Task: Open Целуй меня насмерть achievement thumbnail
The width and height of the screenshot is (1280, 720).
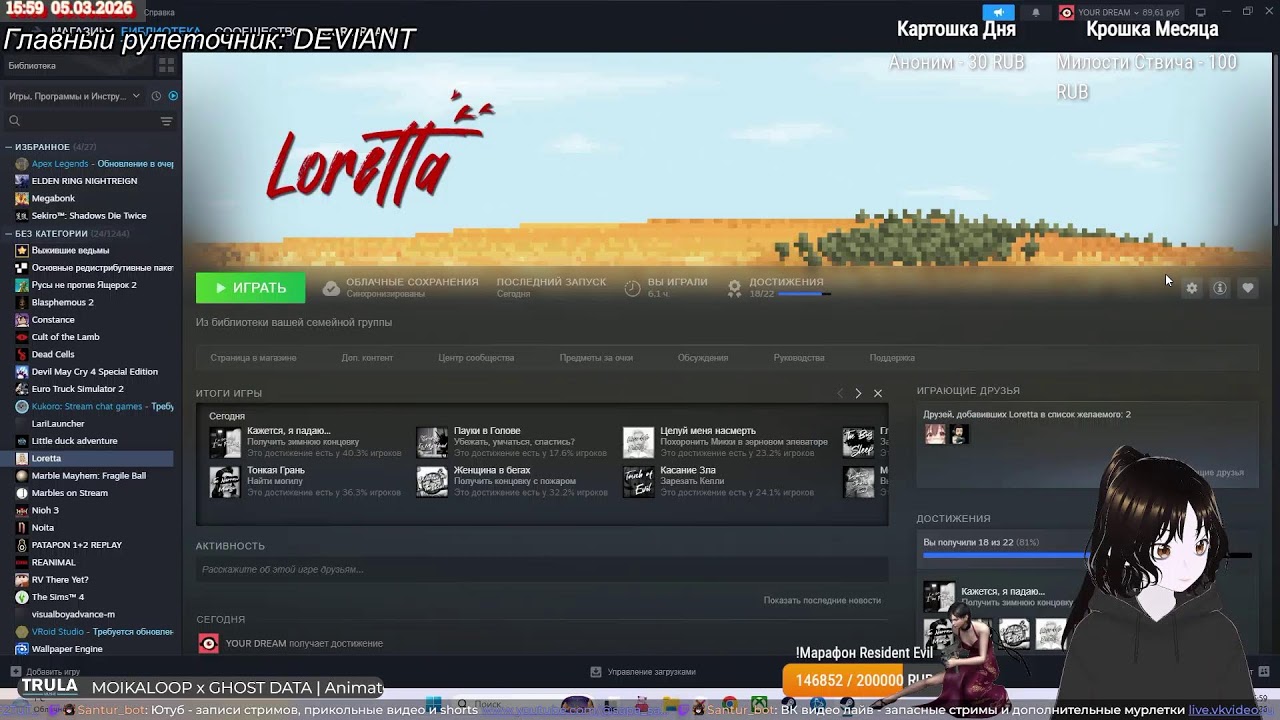Action: pyautogui.click(x=638, y=442)
